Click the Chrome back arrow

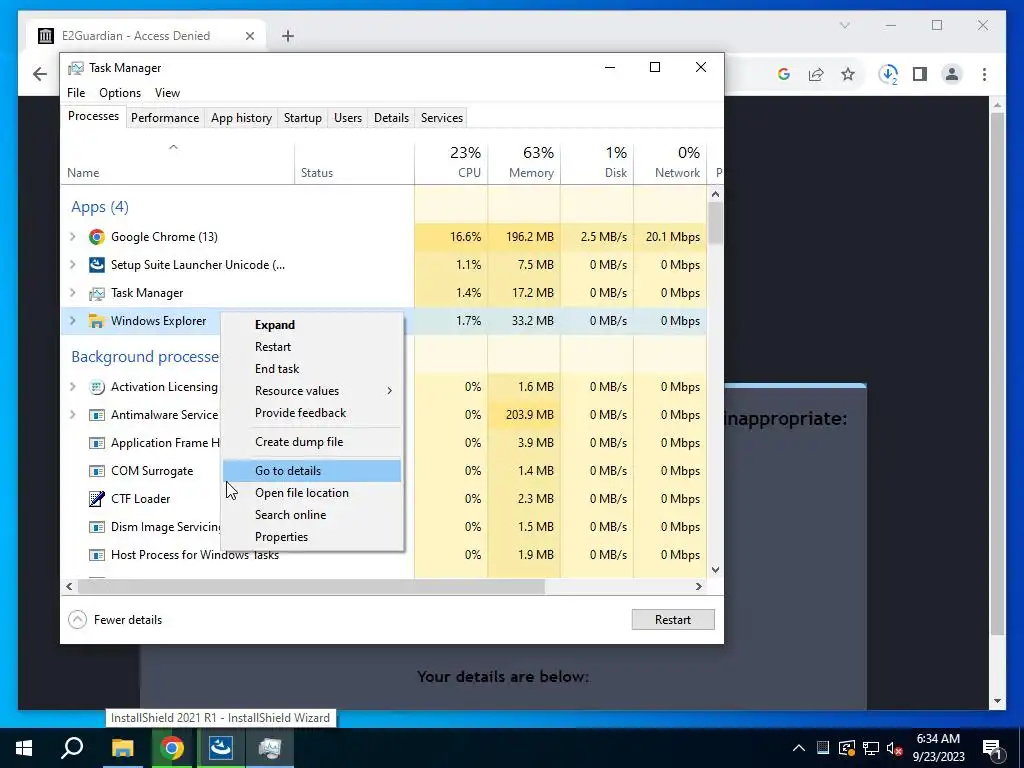click(x=40, y=74)
